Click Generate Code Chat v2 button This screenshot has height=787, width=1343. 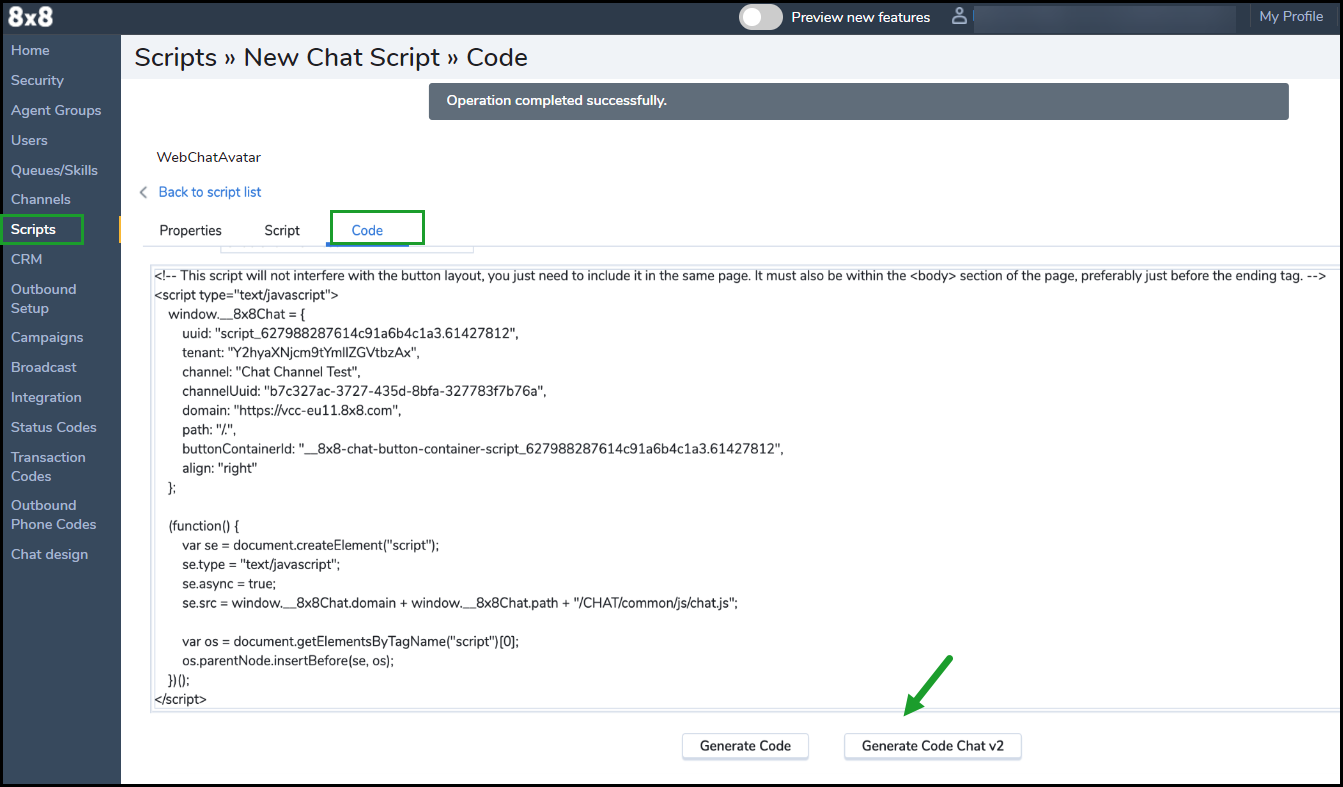(x=933, y=746)
